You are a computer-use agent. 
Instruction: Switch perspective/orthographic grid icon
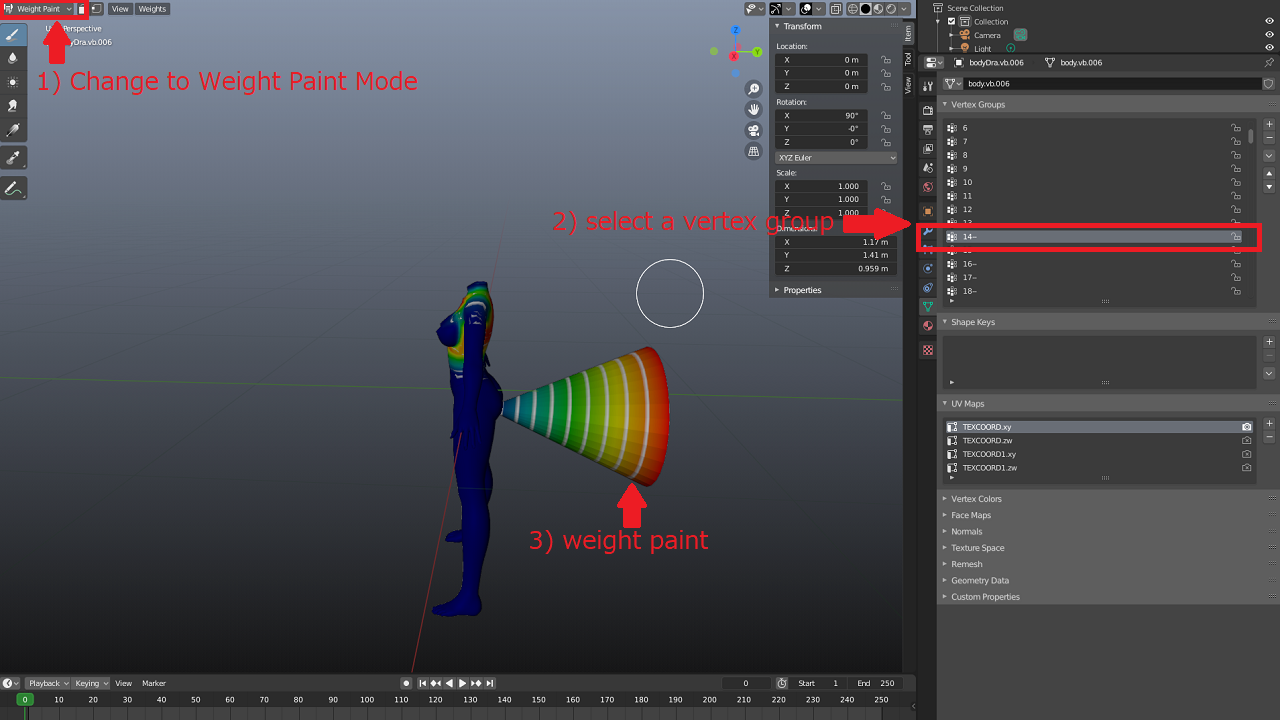[754, 151]
